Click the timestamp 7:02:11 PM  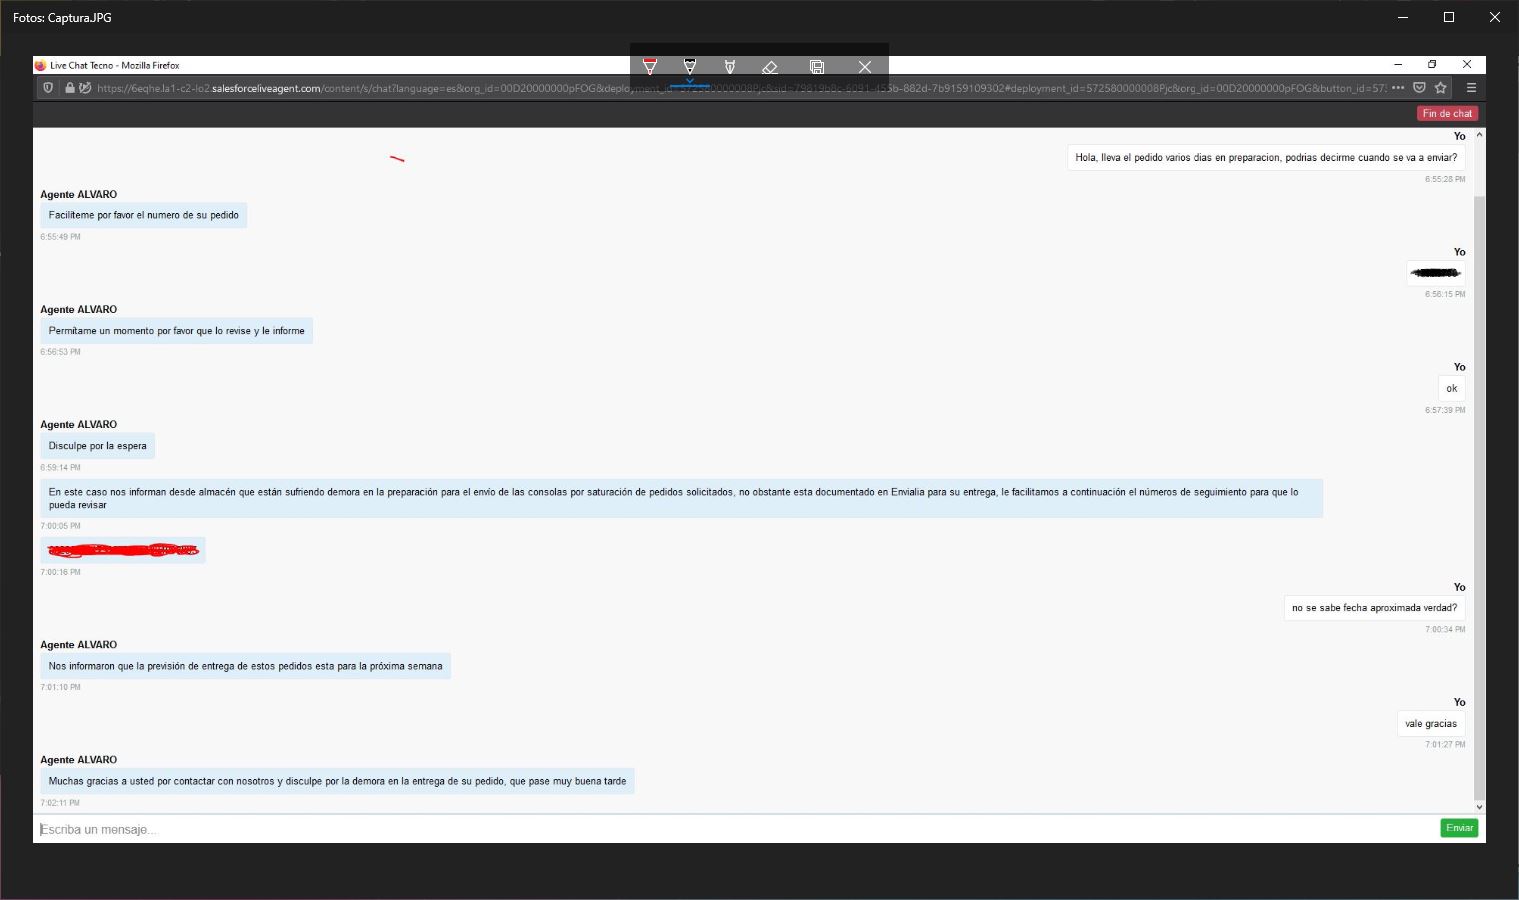61,803
